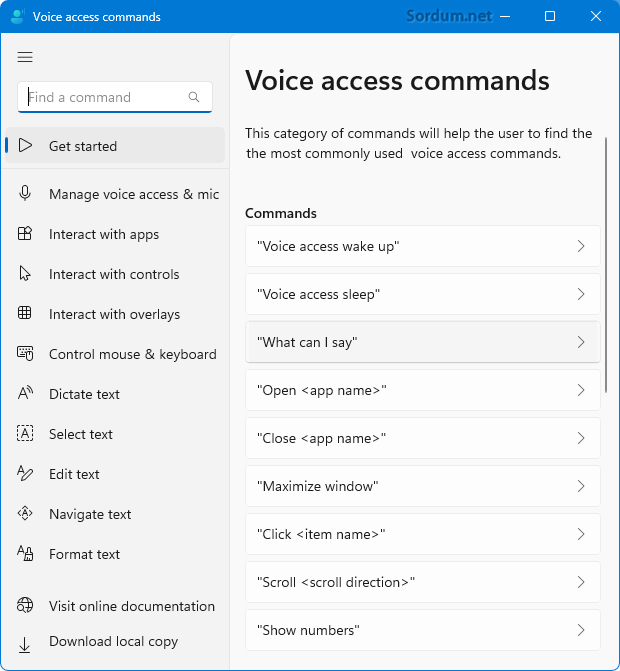The width and height of the screenshot is (620, 671).
Task: Click the commands list vertical scrollbar
Action: 605,265
